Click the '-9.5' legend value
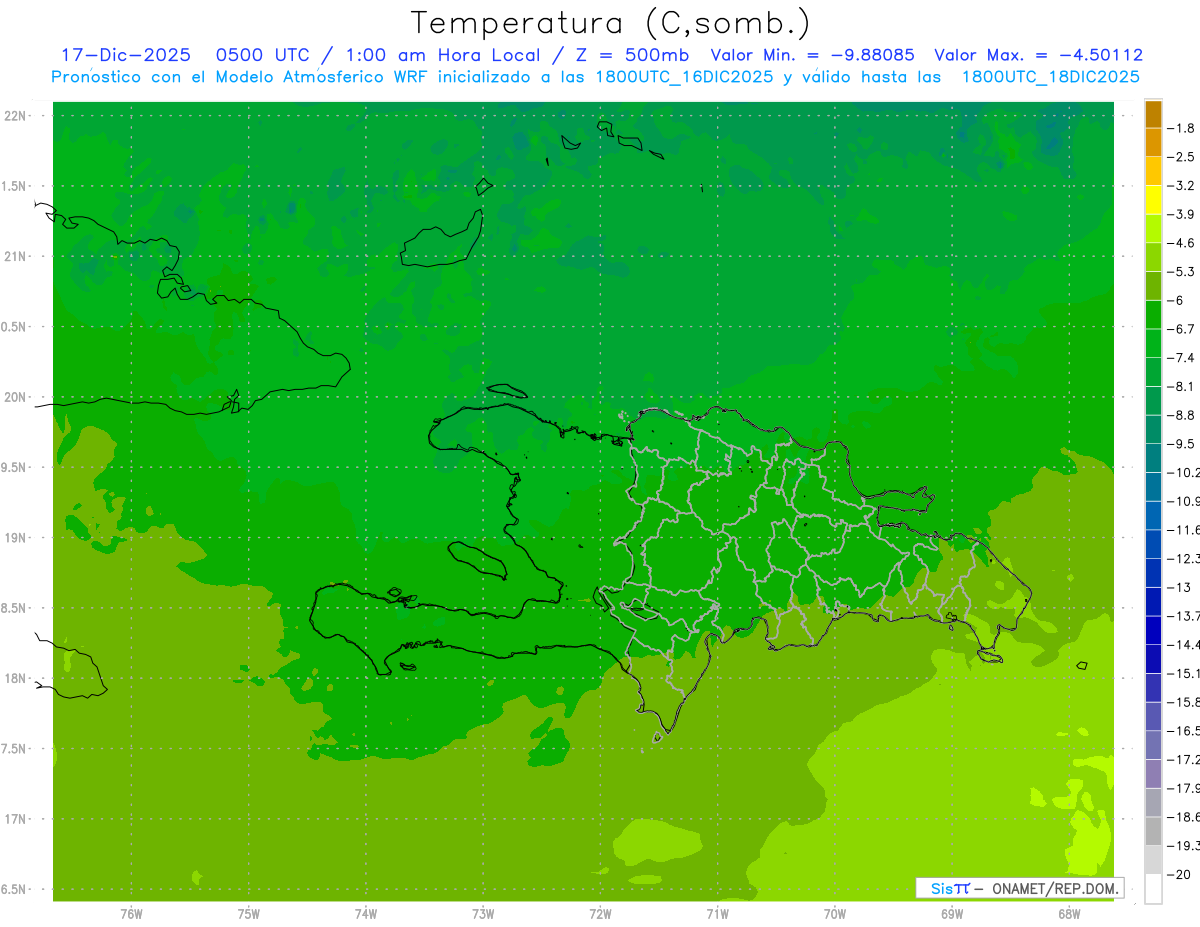Screen dimensions: 1200x927 (x=1181, y=444)
